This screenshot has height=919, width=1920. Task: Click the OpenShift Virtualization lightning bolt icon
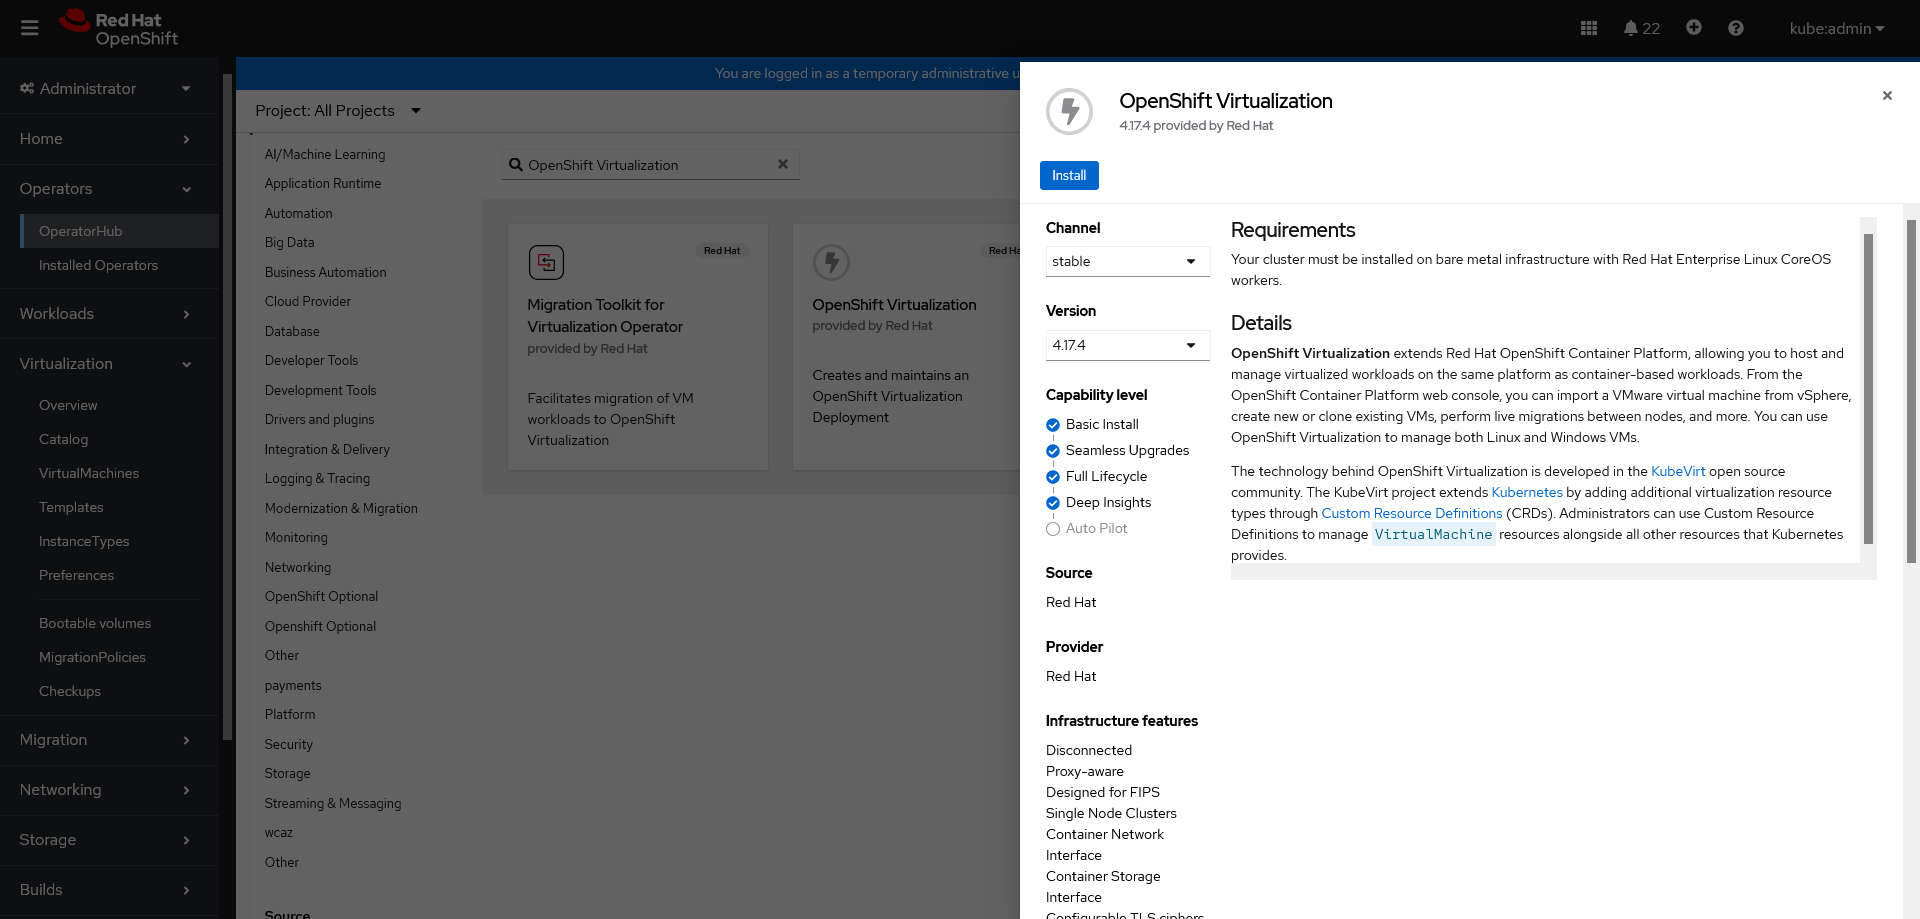pyautogui.click(x=832, y=261)
